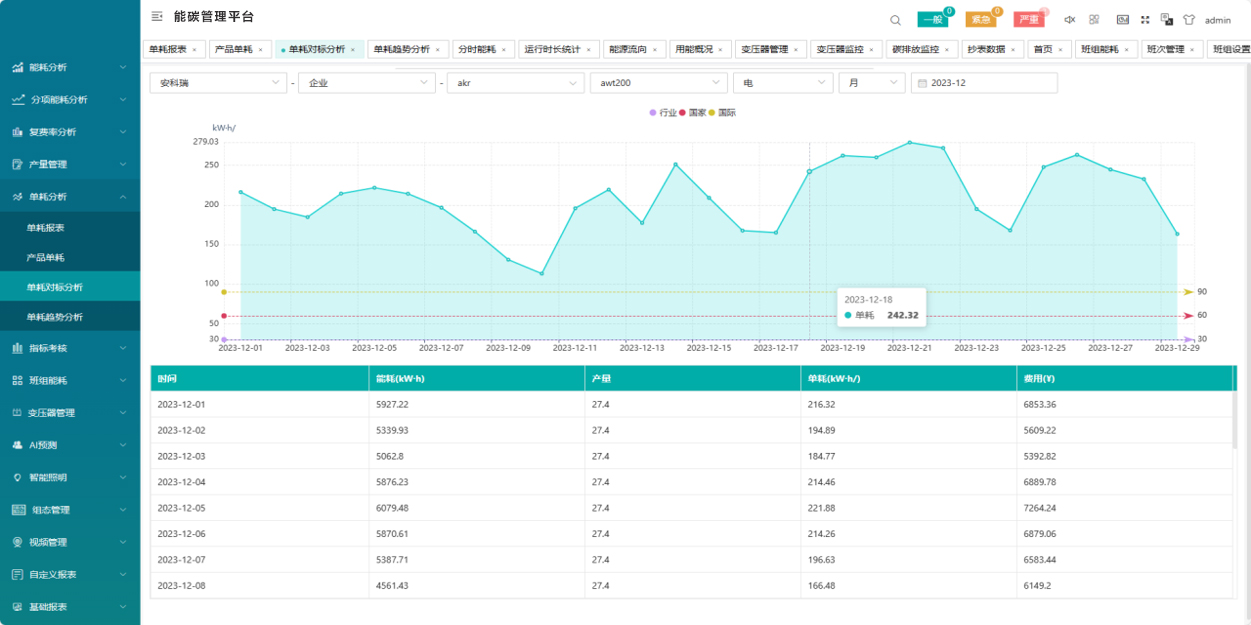Switch to the 碳排放监控 tab

tap(922, 49)
